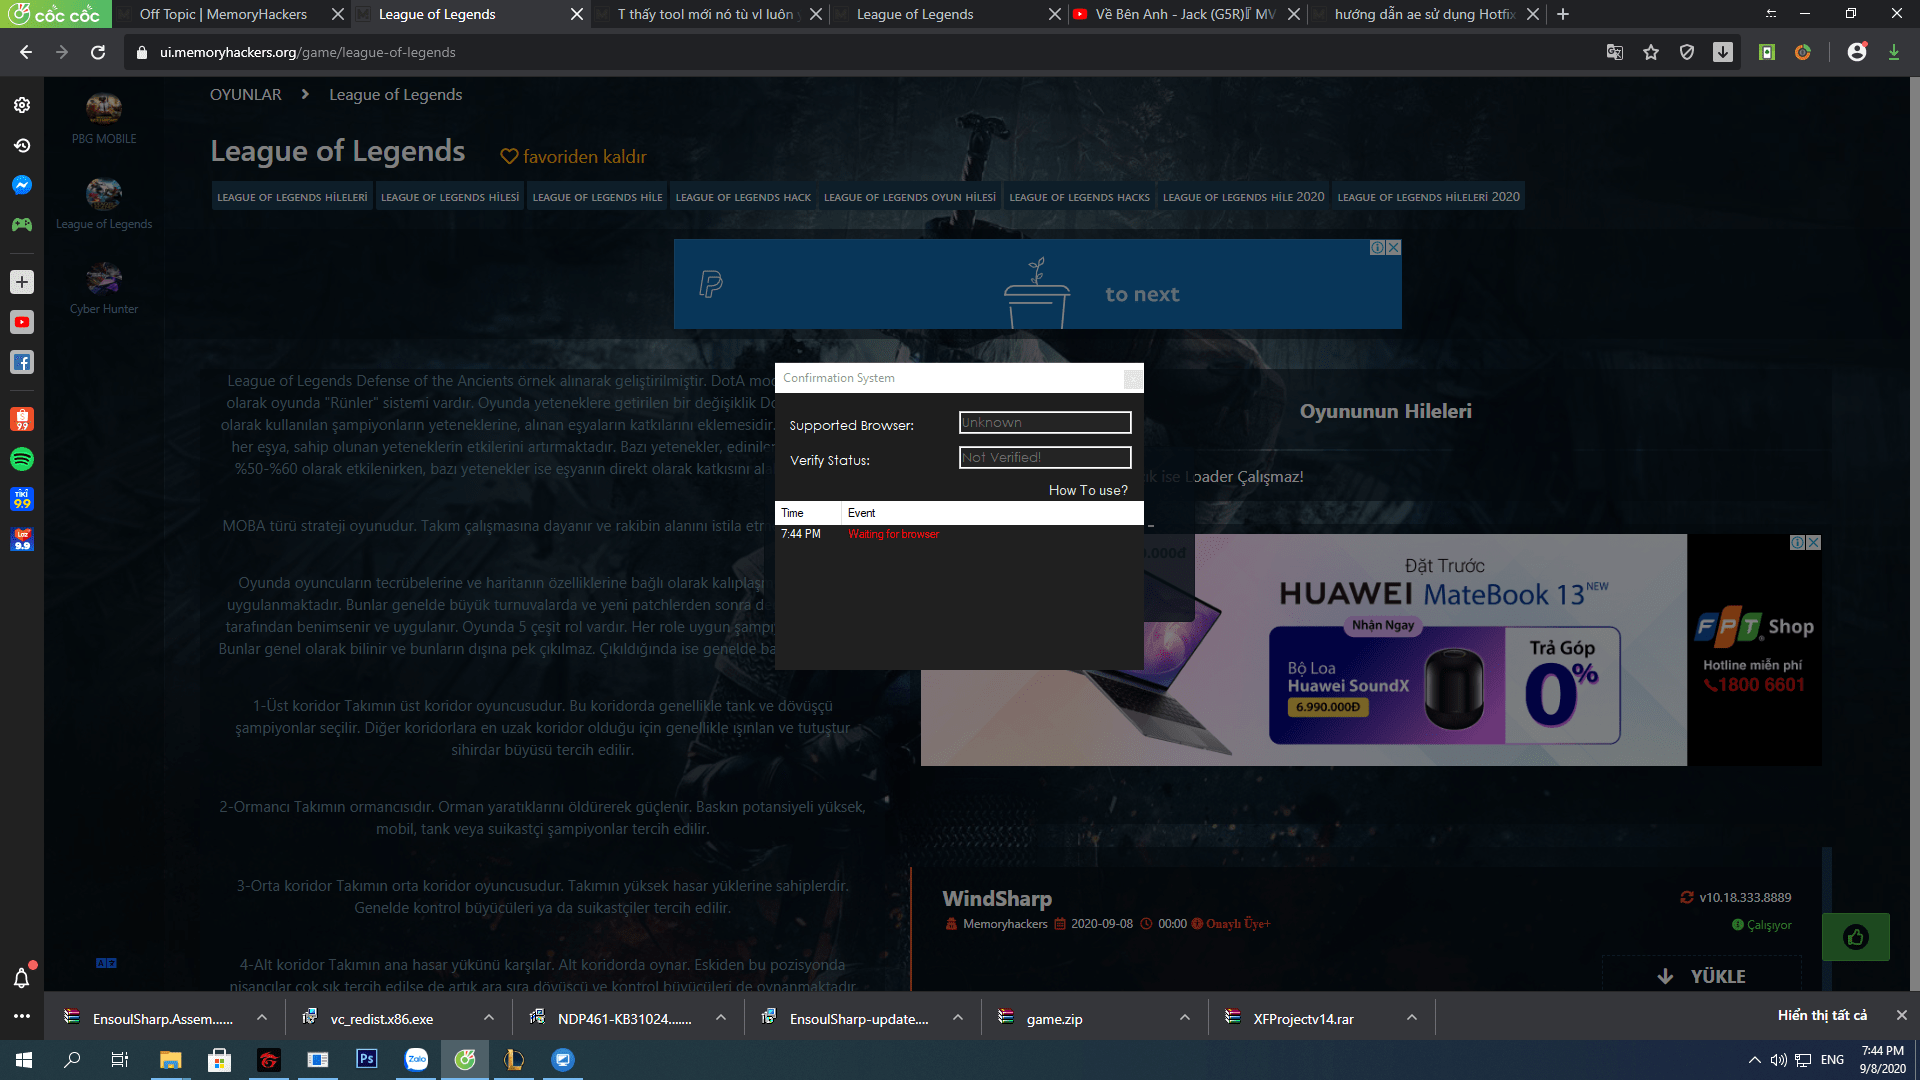The height and width of the screenshot is (1080, 1920).
Task: Open sidebar more options ellipsis
Action: tap(22, 1016)
